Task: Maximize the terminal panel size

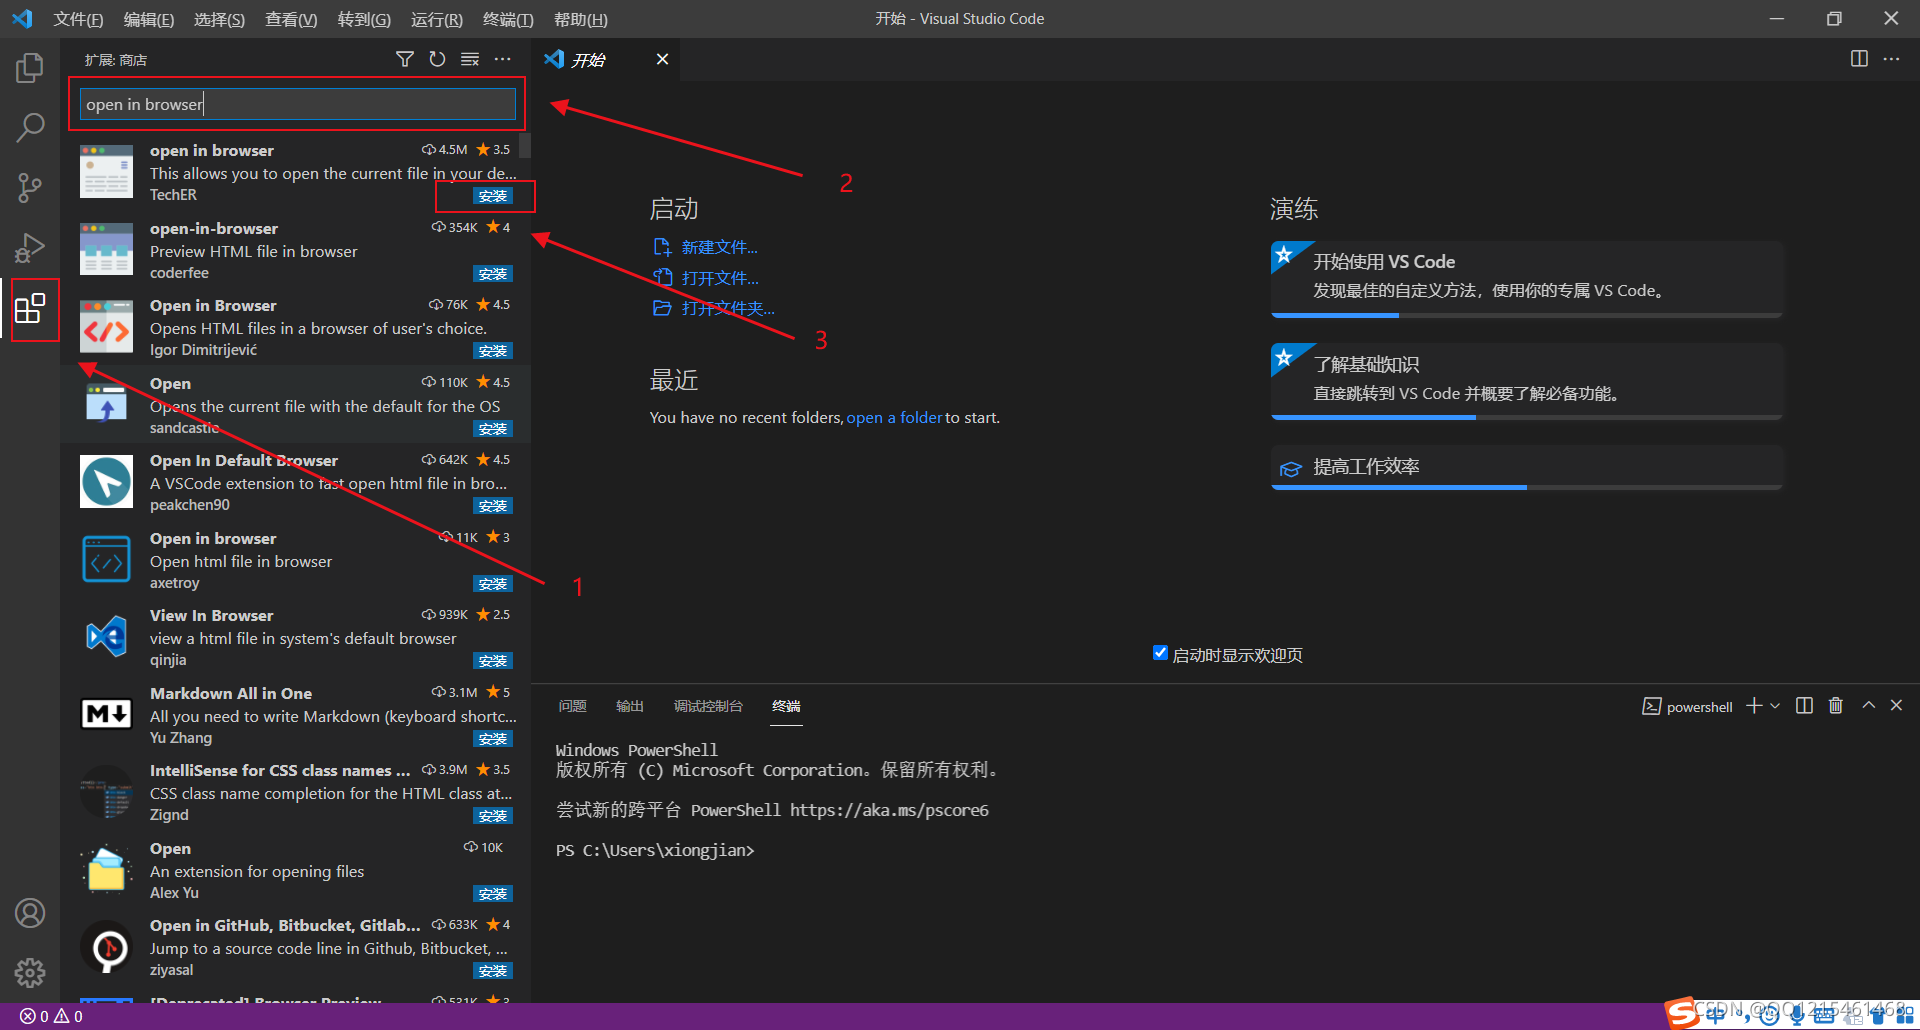Action: tap(1868, 706)
